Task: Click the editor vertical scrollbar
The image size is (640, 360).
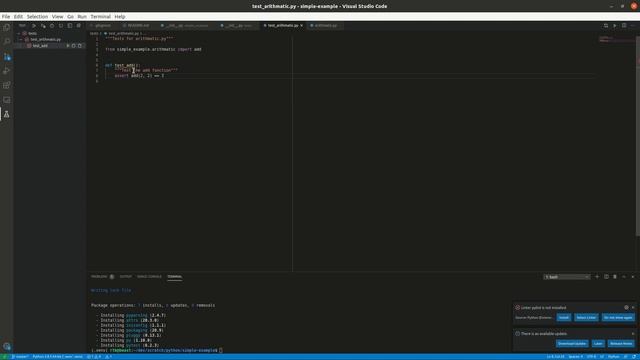Action: pyautogui.click(x=638, y=136)
